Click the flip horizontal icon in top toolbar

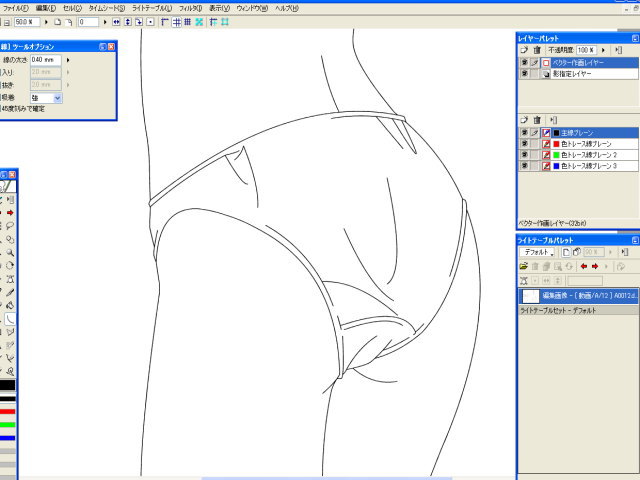116,21
